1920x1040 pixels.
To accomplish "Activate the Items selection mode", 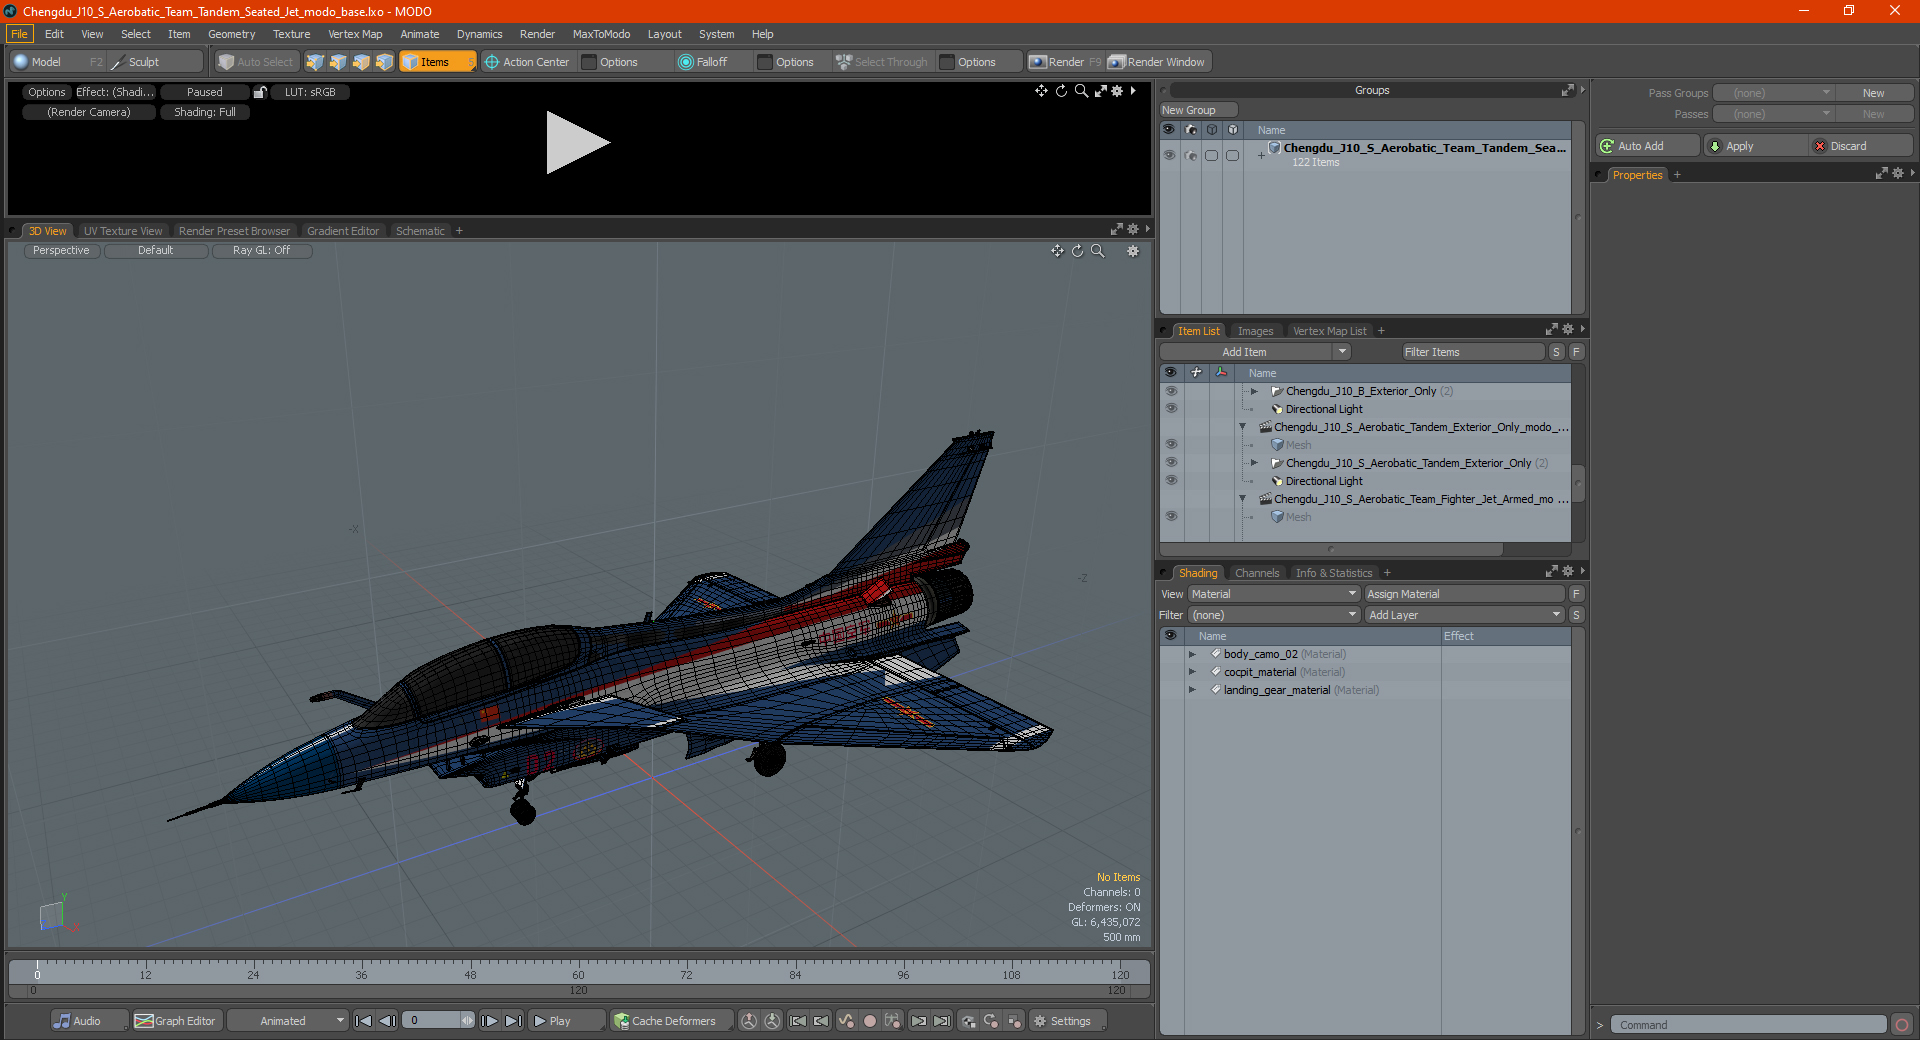I will click(438, 62).
